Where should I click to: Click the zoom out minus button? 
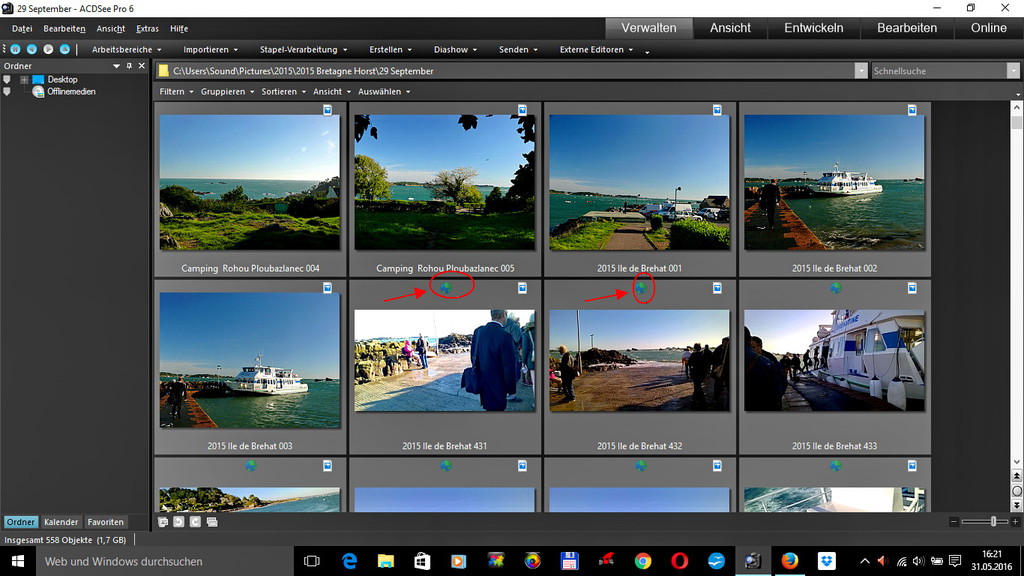pyautogui.click(x=954, y=522)
